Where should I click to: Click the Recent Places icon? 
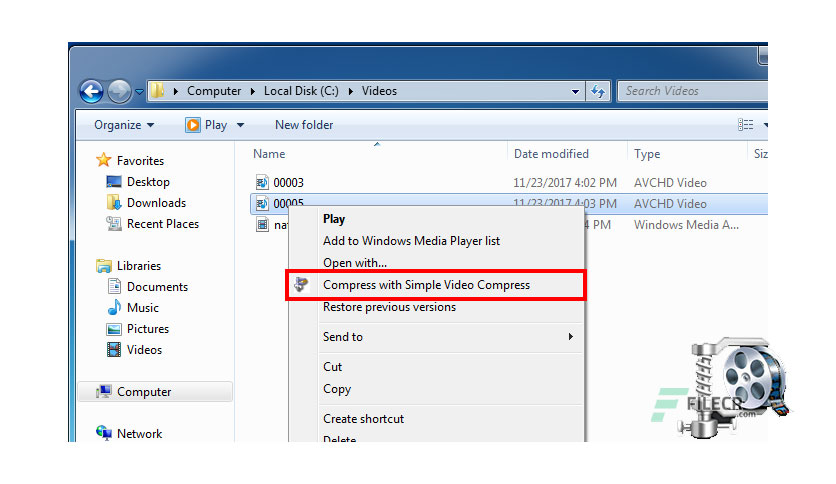(114, 224)
